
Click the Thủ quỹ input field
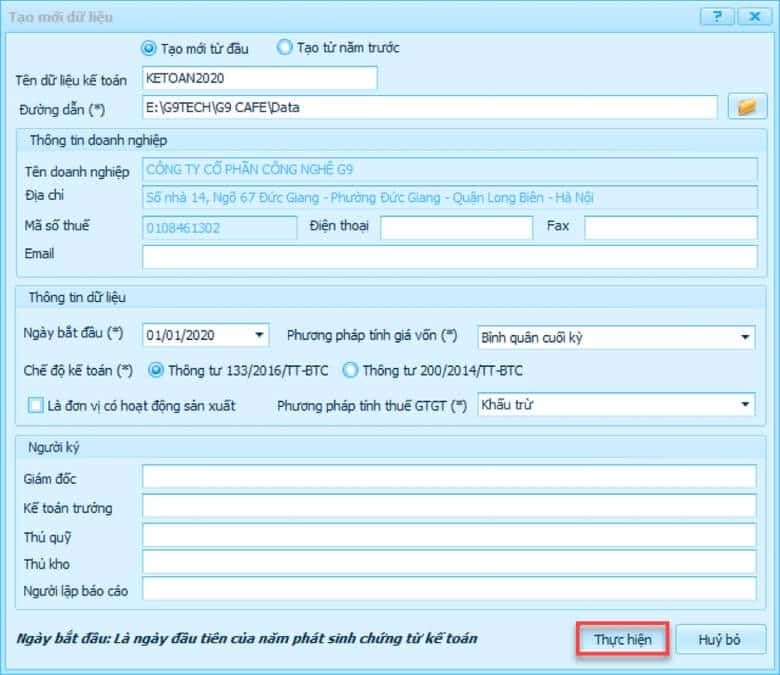point(450,535)
